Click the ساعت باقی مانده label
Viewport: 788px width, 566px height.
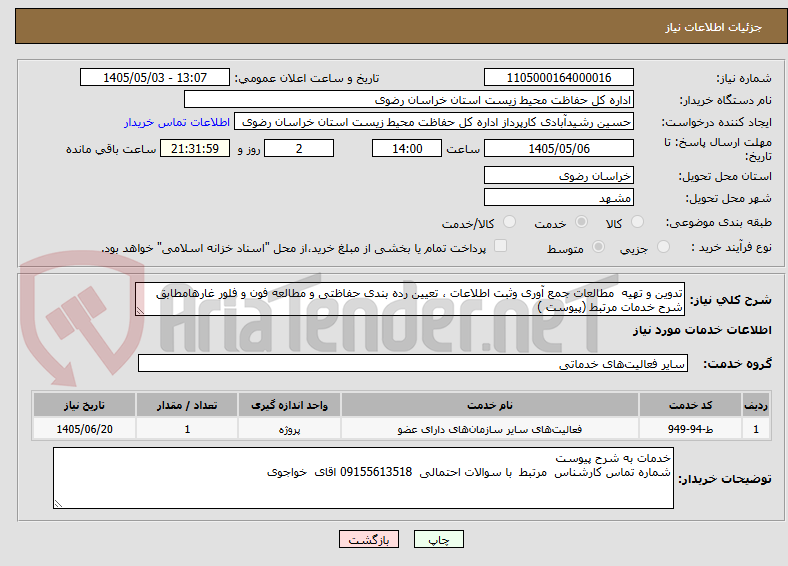(111, 149)
